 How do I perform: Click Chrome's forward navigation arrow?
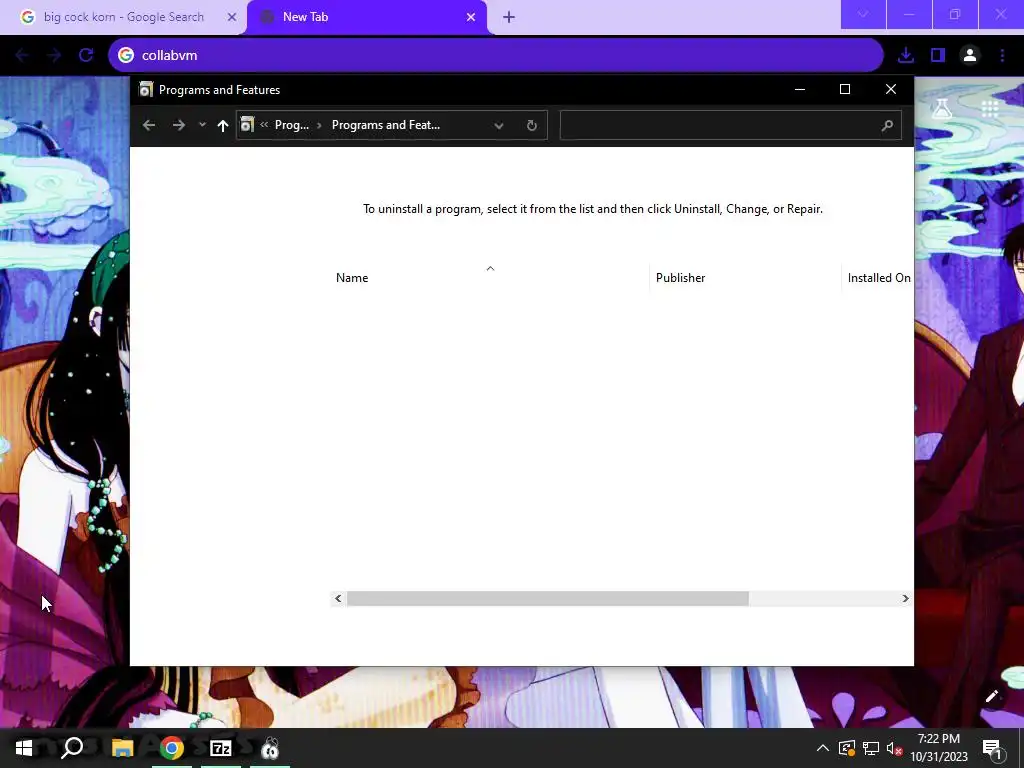coord(54,56)
